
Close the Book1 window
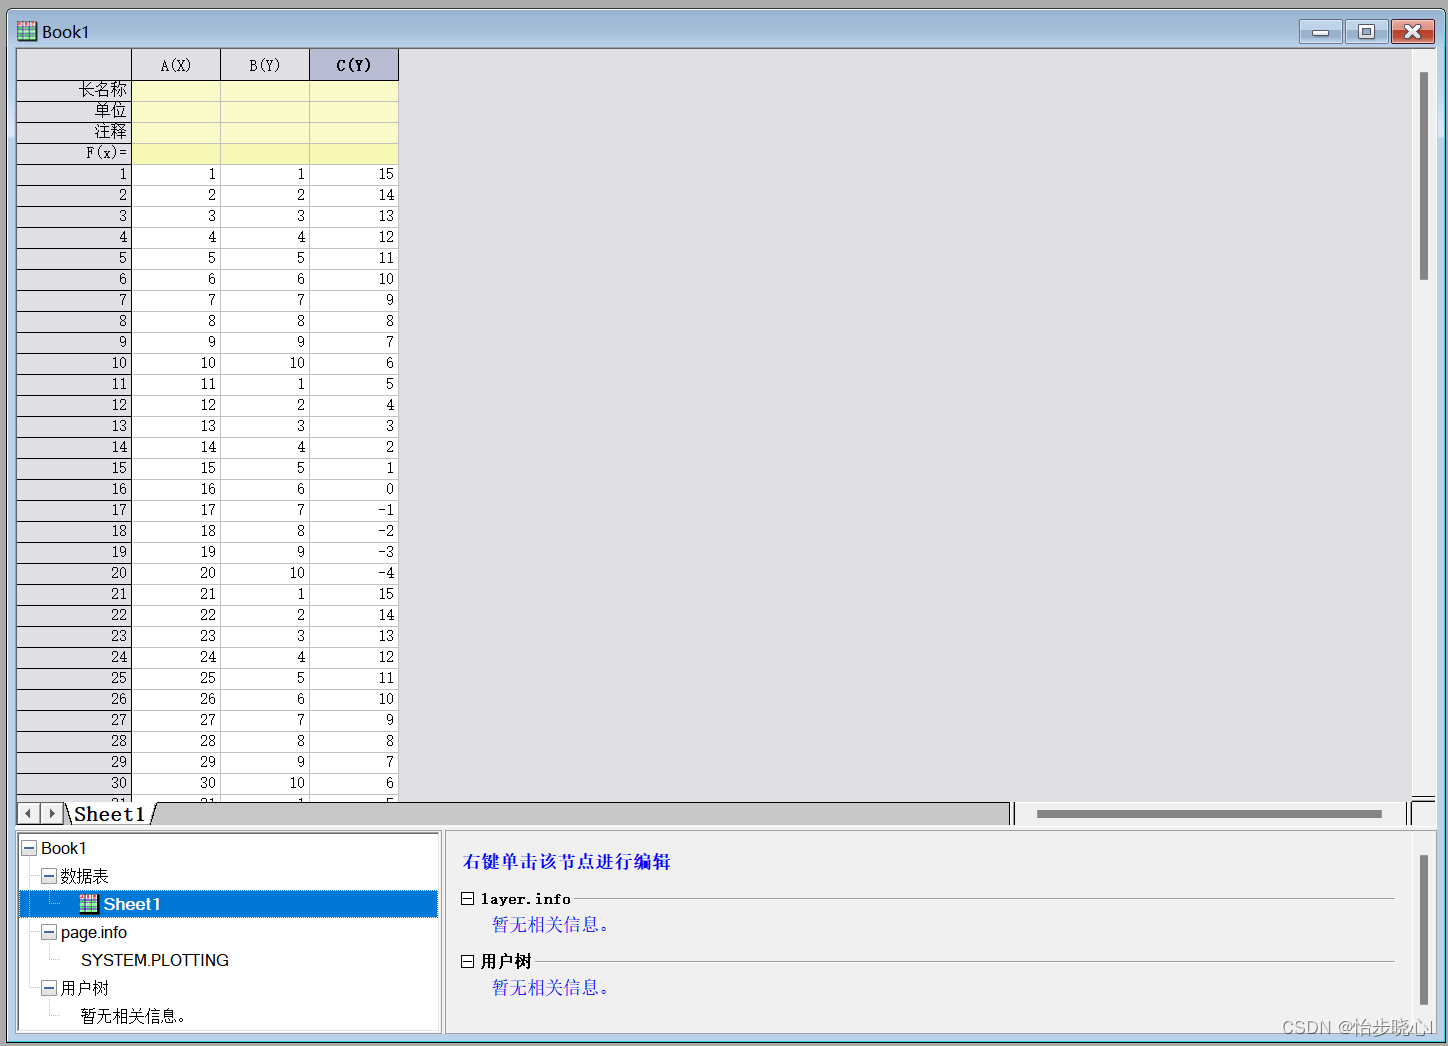pyautogui.click(x=1412, y=32)
